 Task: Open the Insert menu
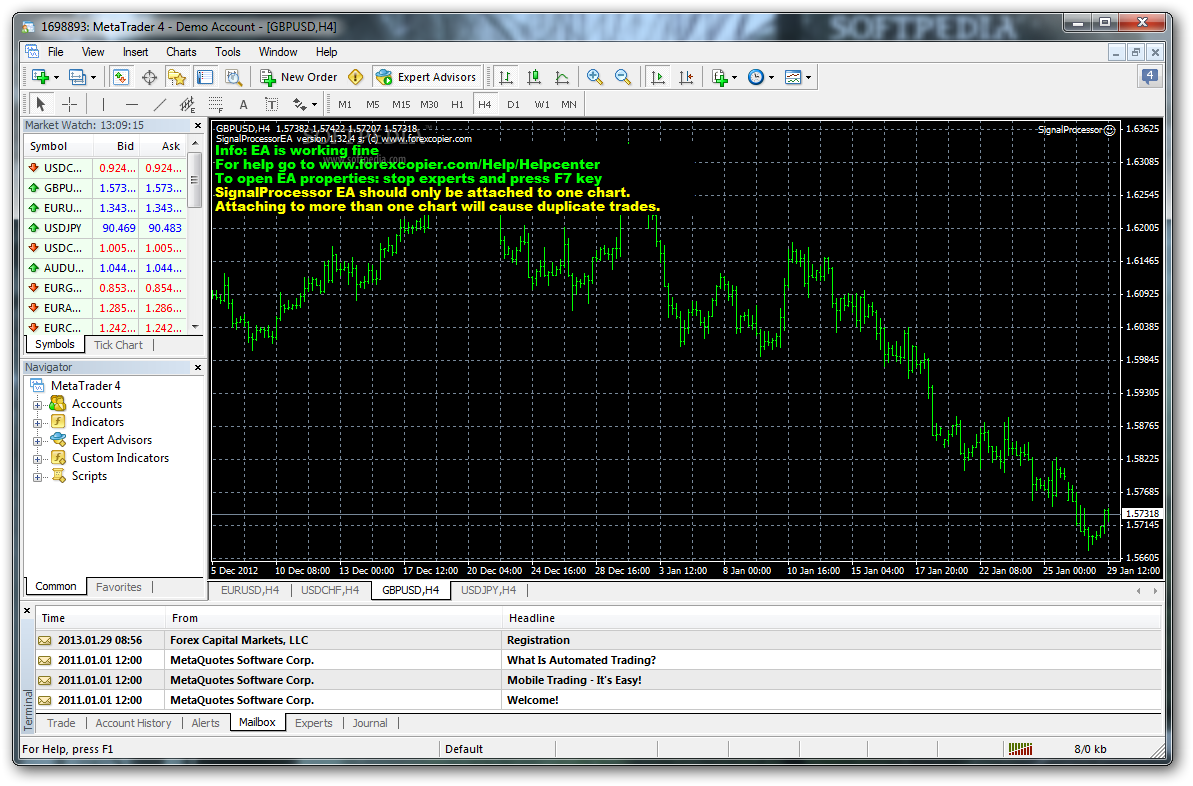click(x=135, y=52)
